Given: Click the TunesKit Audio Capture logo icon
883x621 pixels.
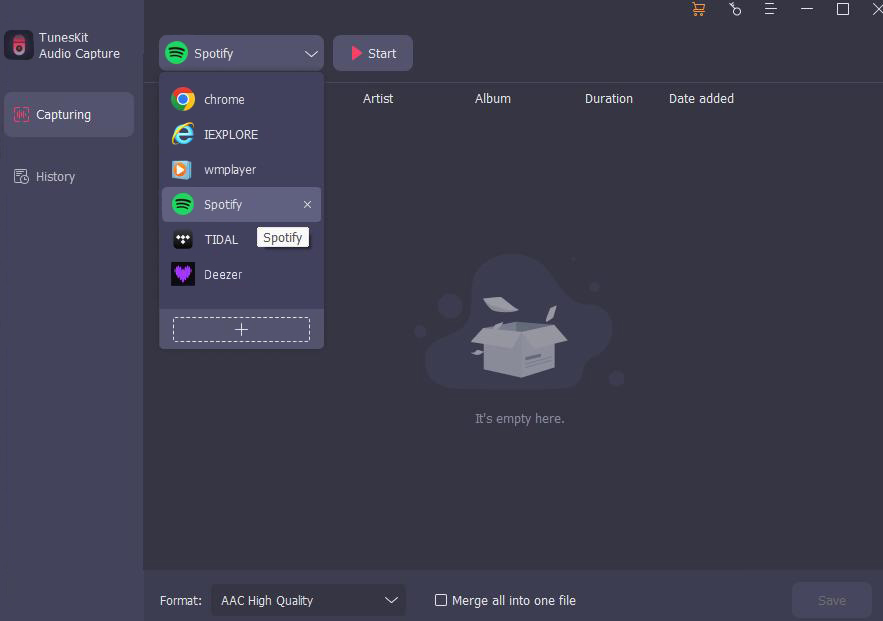Looking at the screenshot, I should click(19, 45).
